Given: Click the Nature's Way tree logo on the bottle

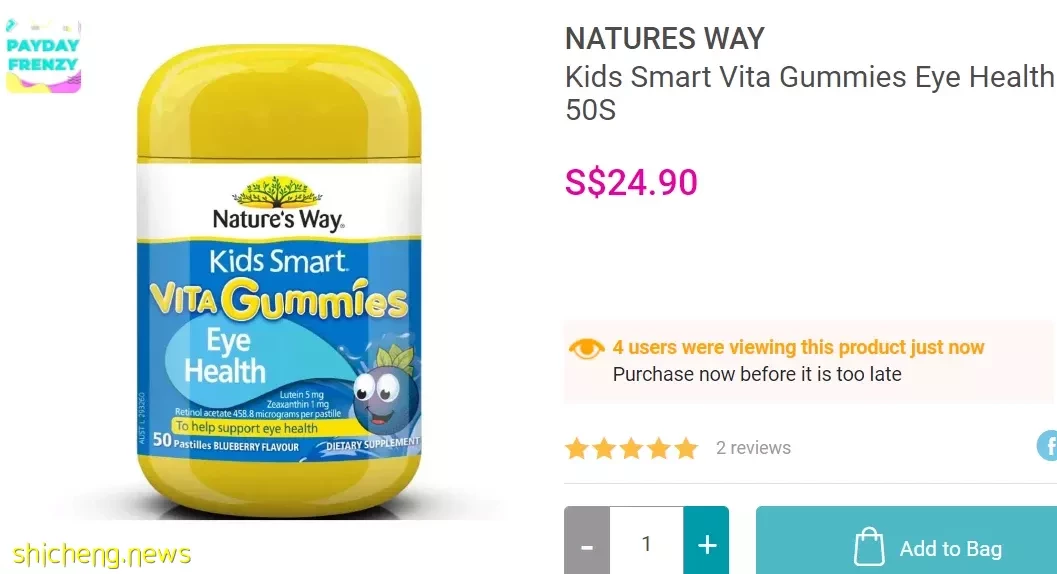Looking at the screenshot, I should [277, 192].
